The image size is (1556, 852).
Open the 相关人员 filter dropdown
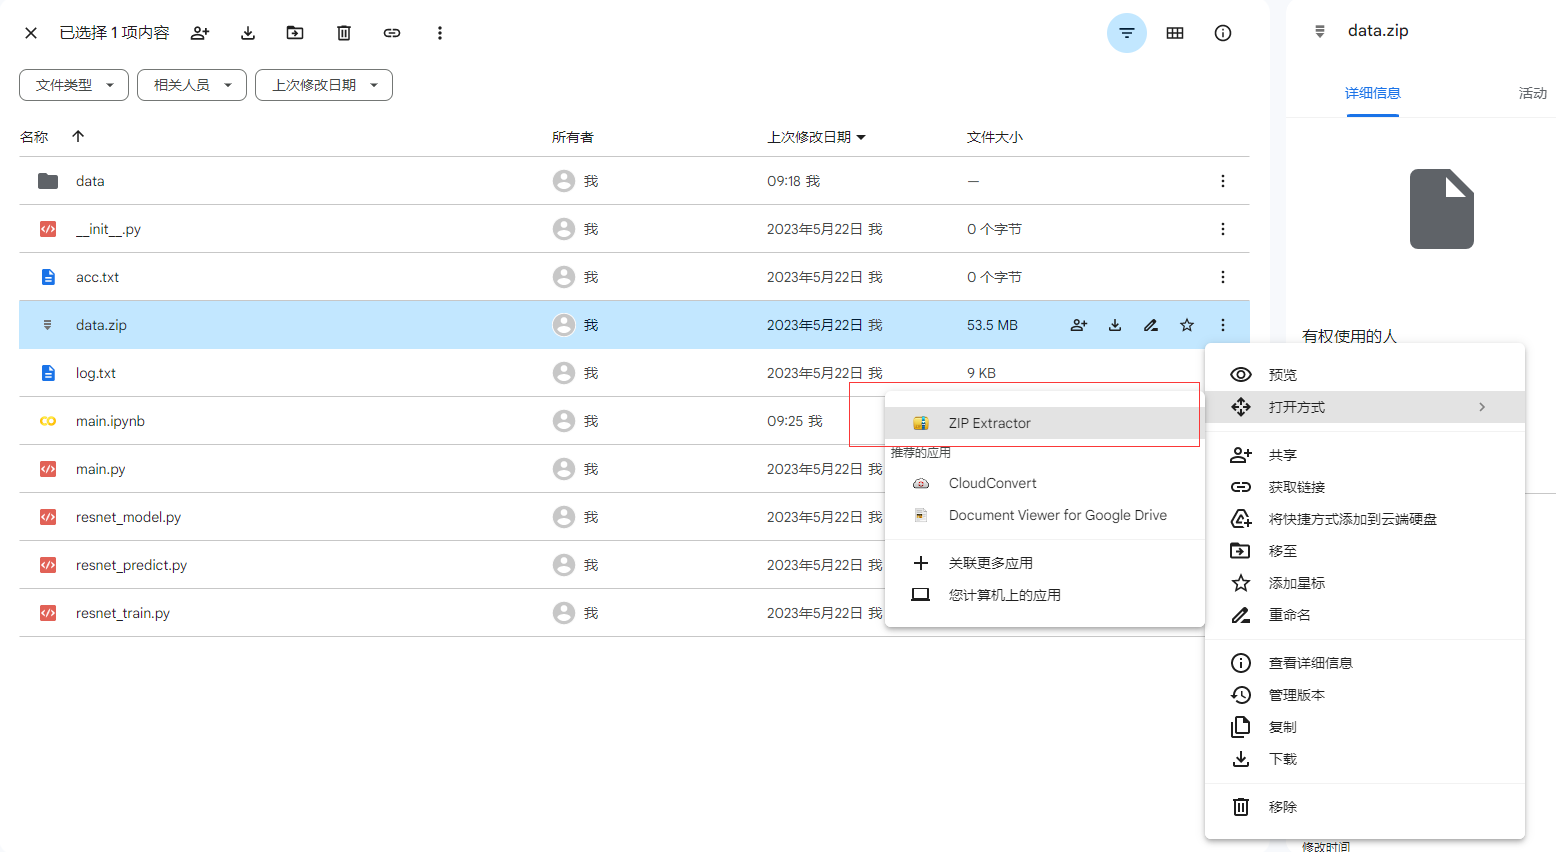pos(192,85)
